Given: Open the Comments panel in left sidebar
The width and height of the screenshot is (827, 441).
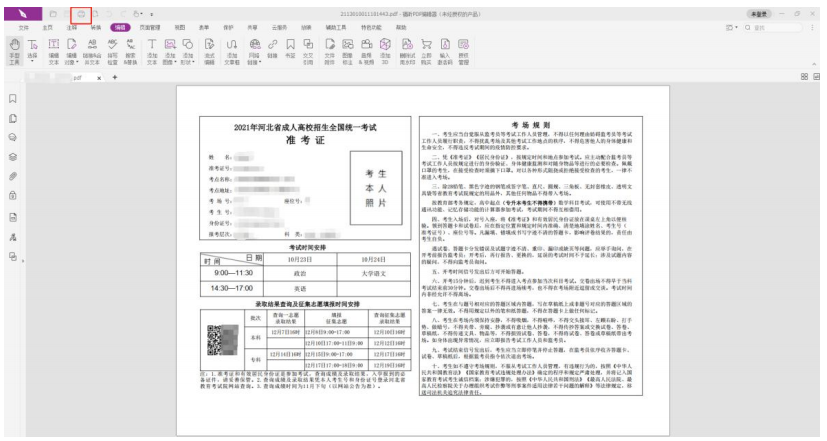Looking at the screenshot, I should 13,138.
